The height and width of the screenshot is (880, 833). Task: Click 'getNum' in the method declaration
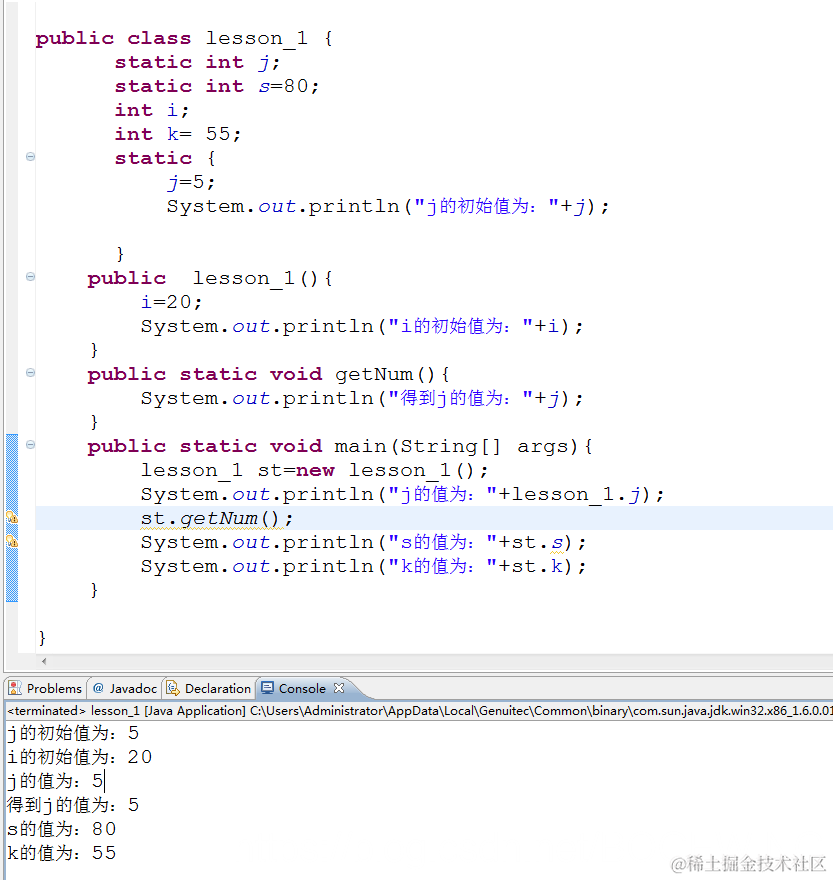[374, 374]
